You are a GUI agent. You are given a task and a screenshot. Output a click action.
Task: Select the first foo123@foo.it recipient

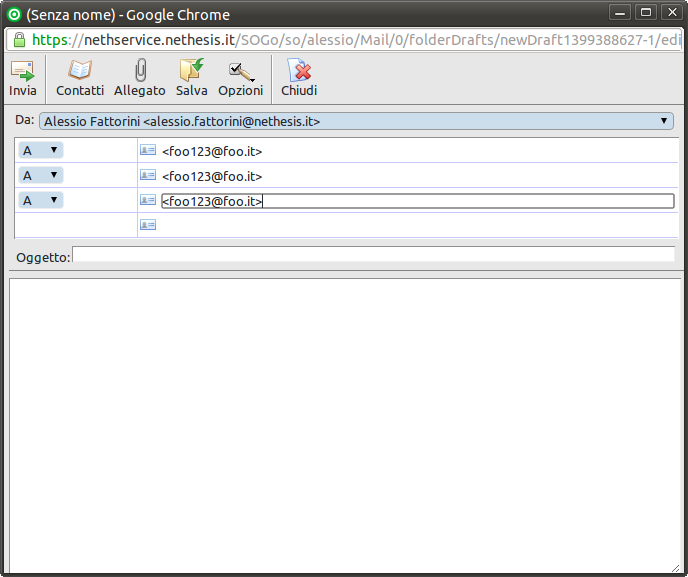[x=212, y=151]
